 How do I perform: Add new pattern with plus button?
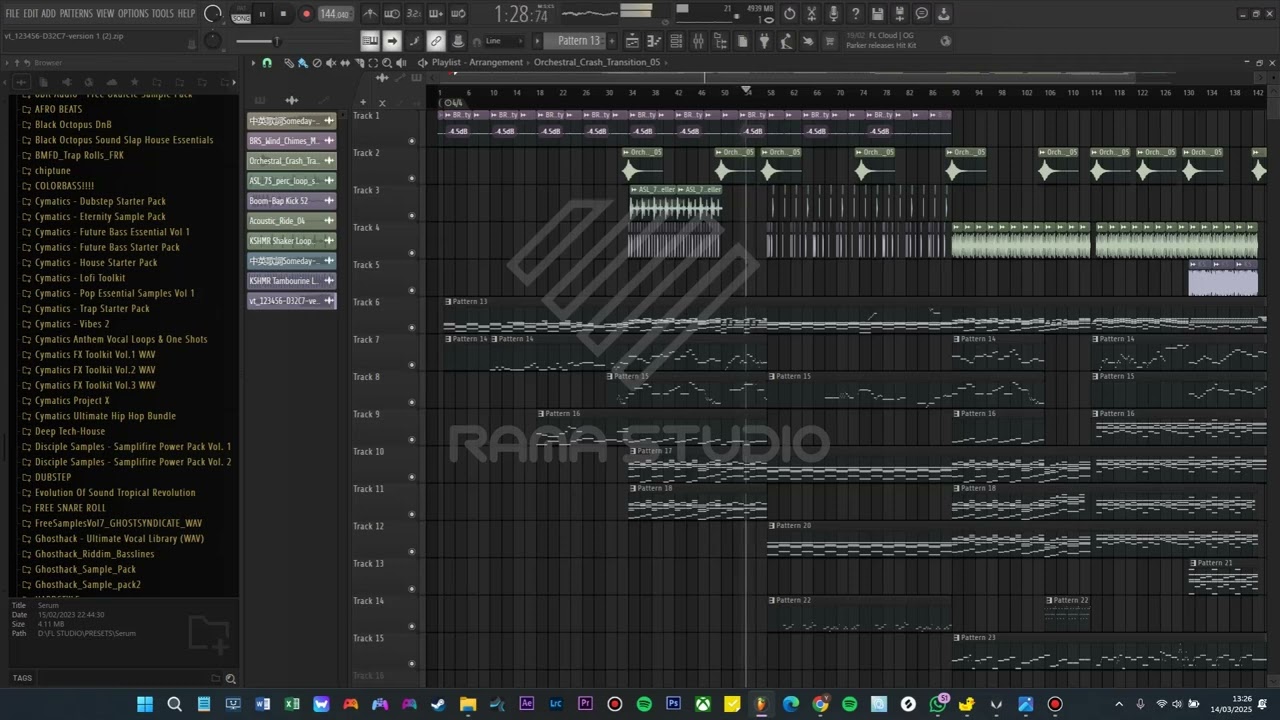click(x=612, y=41)
